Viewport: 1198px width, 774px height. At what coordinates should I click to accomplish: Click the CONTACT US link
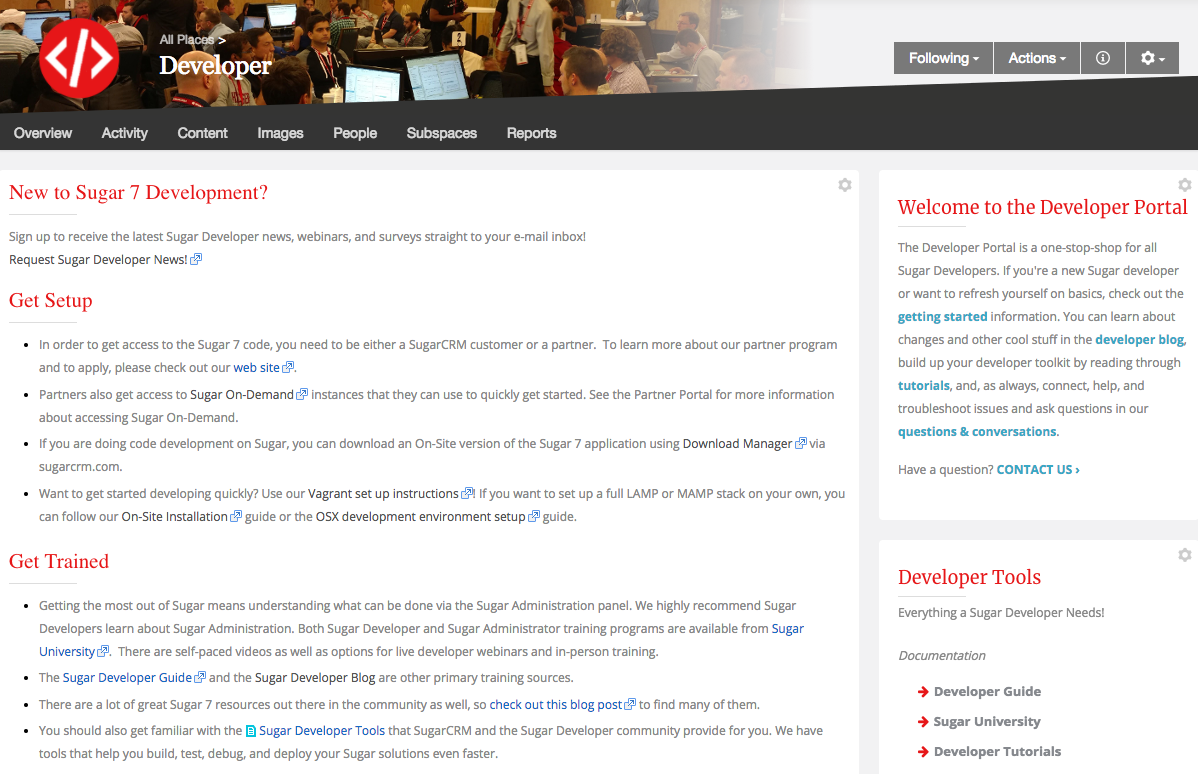pyautogui.click(x=1038, y=469)
